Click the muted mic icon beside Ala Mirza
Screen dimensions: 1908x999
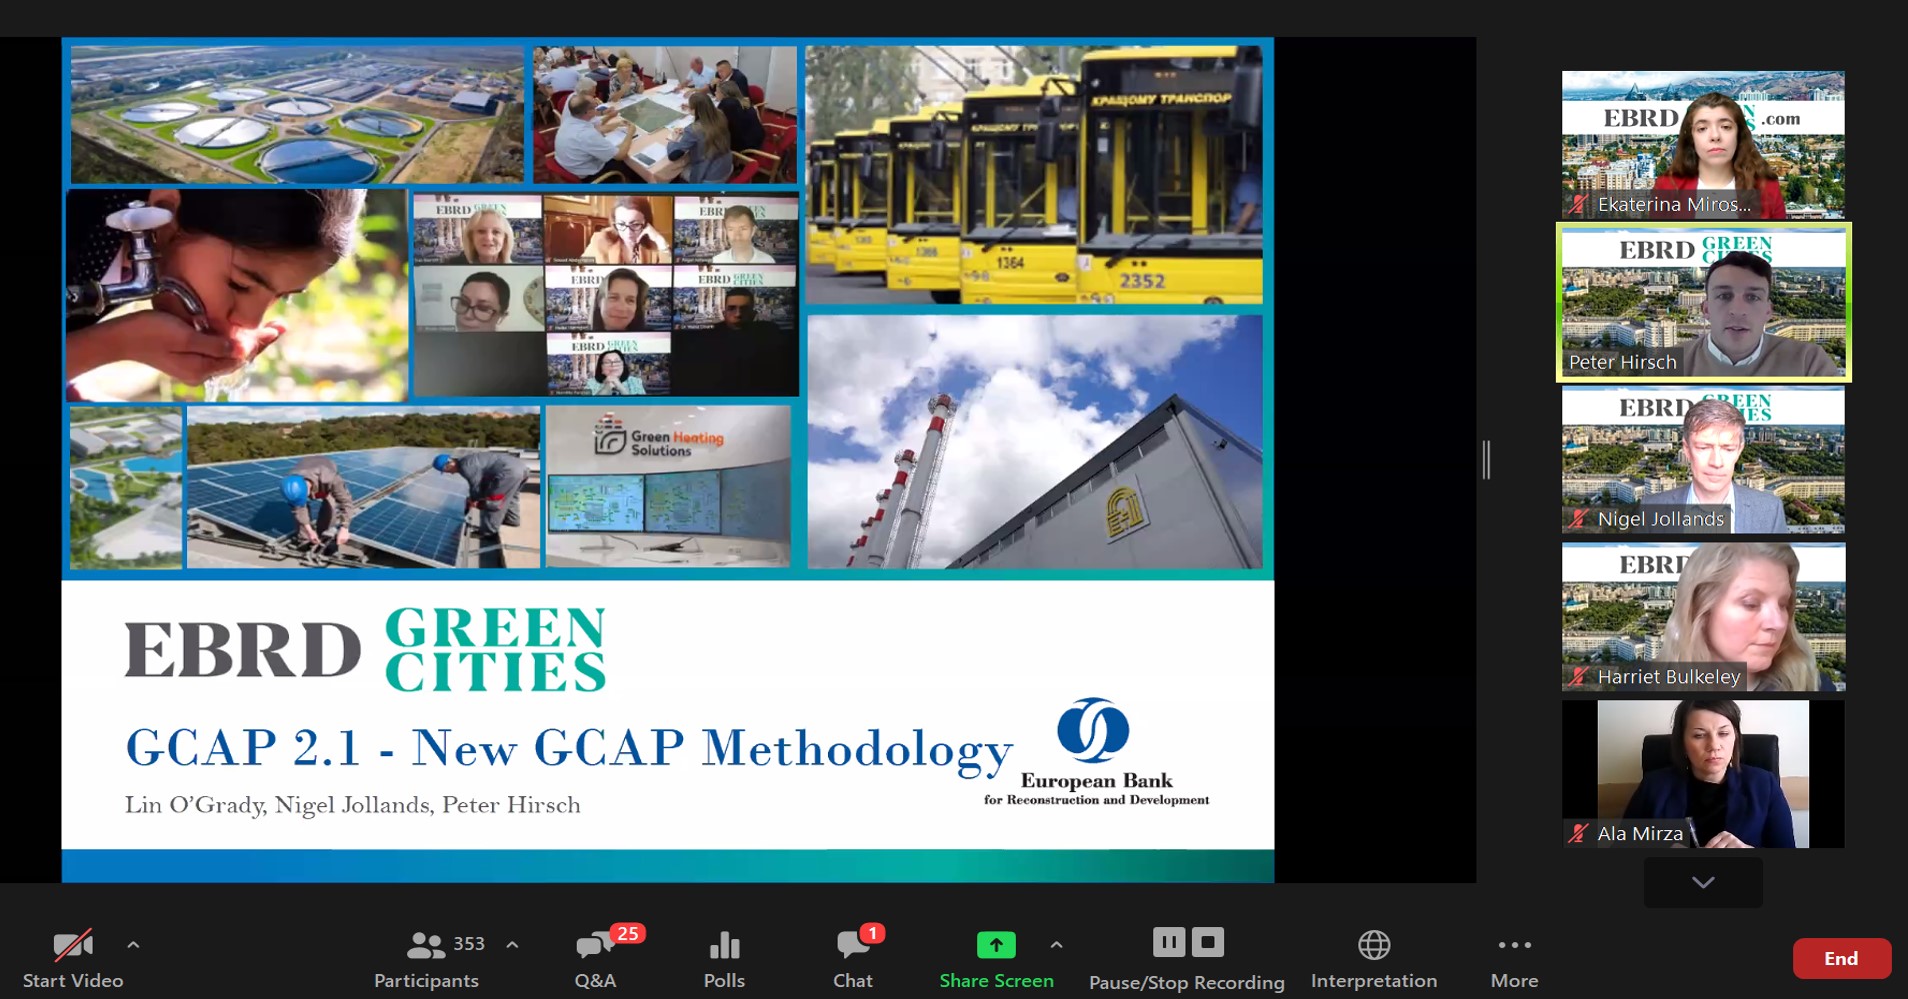[x=1579, y=833]
